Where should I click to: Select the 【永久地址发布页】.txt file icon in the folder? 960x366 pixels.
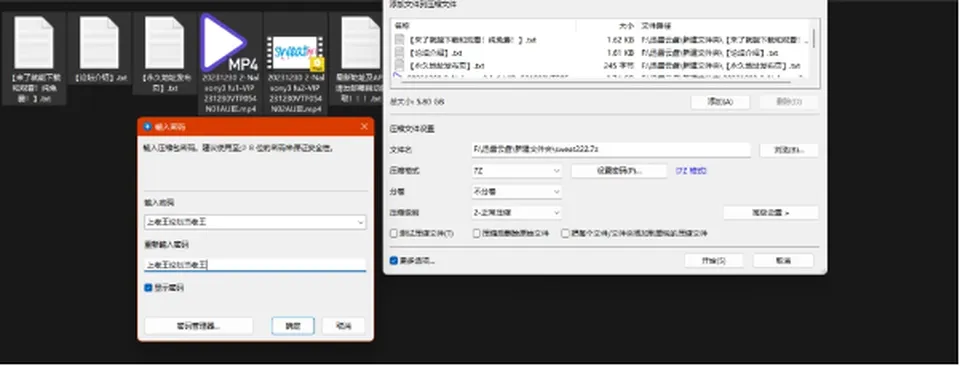pos(164,43)
